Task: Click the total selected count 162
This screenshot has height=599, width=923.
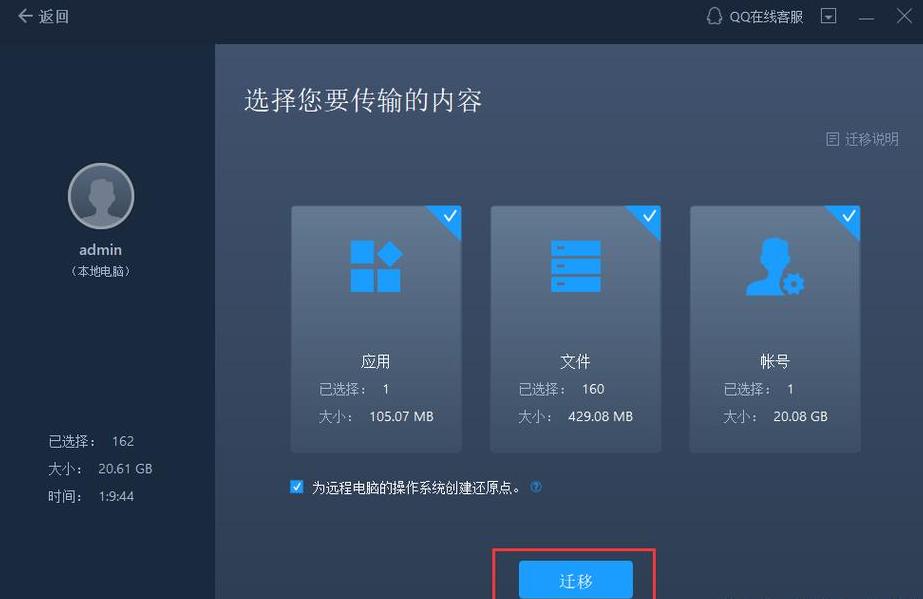Action: click(123, 441)
